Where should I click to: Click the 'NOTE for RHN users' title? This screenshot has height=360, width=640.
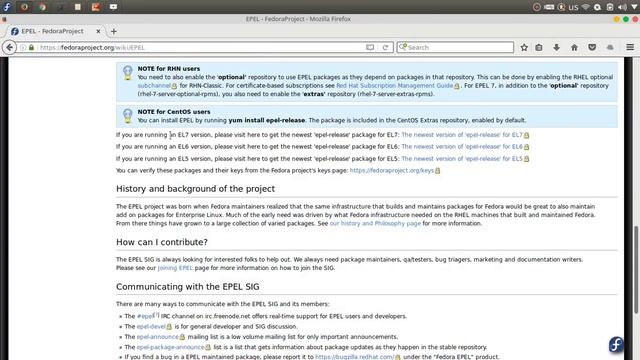[x=169, y=69]
